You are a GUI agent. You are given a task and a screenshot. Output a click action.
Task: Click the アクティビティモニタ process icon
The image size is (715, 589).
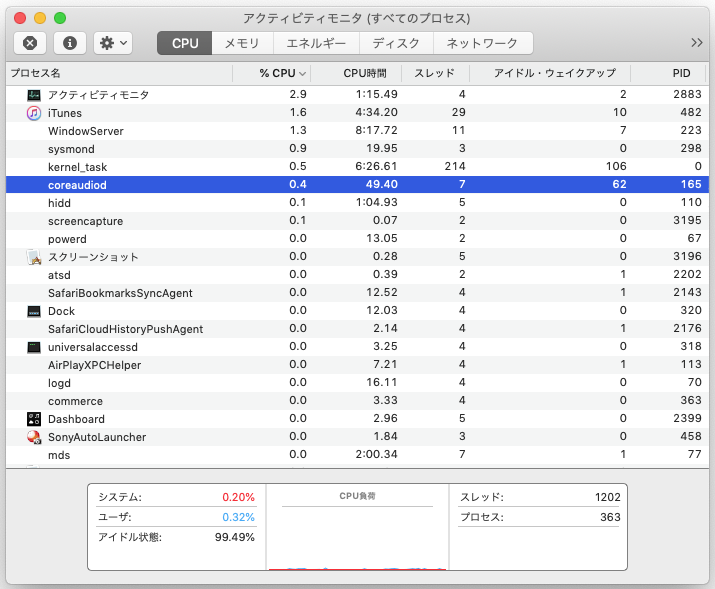[x=33, y=95]
